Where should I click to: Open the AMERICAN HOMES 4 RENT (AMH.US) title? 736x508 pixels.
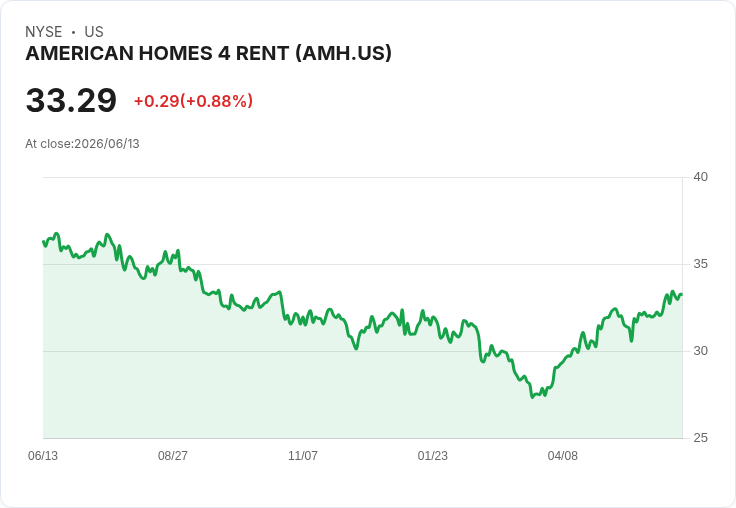208,54
